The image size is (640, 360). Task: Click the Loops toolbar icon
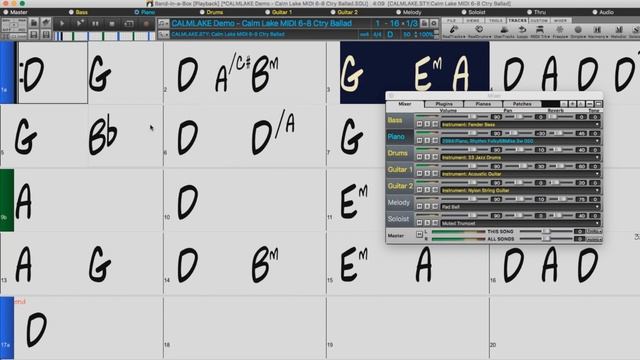point(522,31)
